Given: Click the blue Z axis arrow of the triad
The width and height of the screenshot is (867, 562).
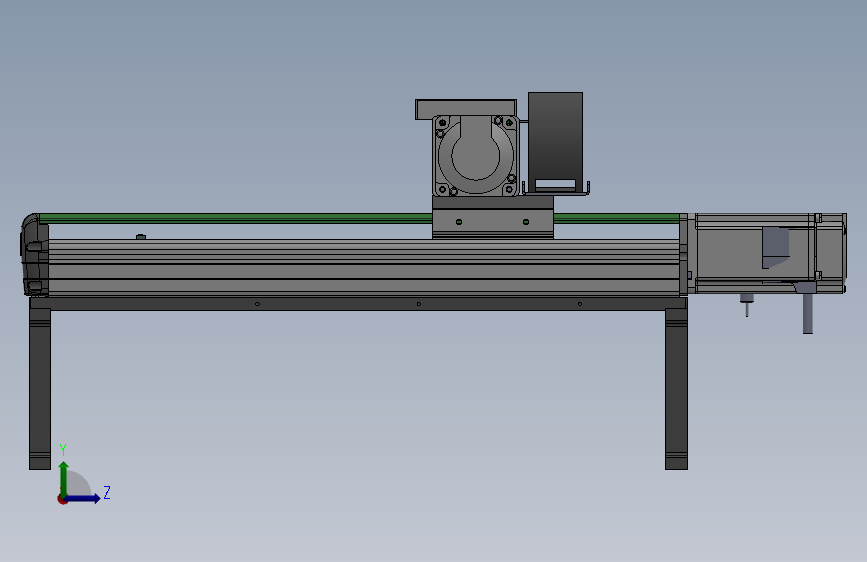Looking at the screenshot, I should click(83, 498).
